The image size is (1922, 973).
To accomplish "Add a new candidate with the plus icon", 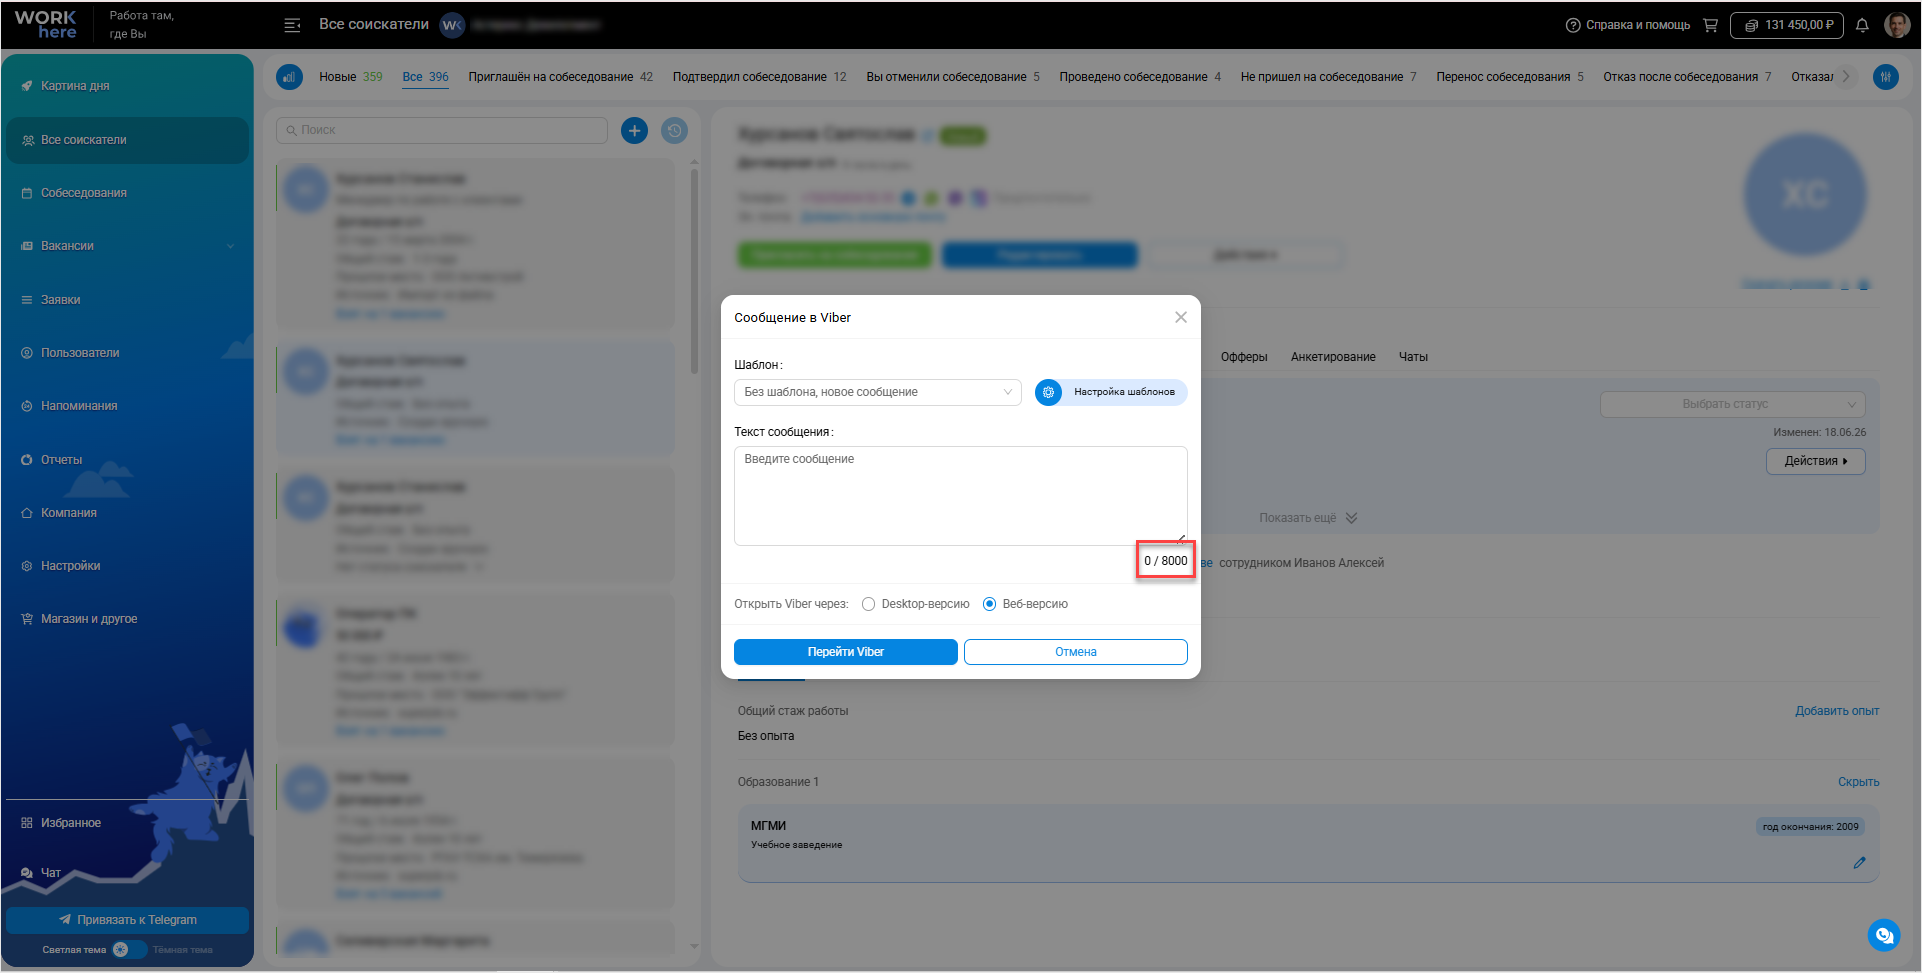I will coord(634,130).
